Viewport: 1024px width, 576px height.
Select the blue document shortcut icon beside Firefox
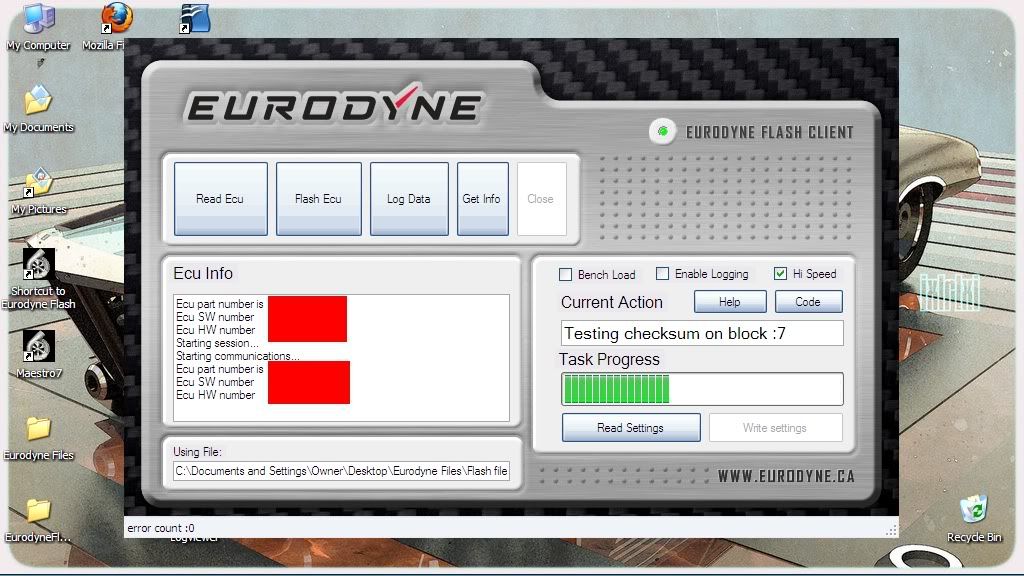195,18
